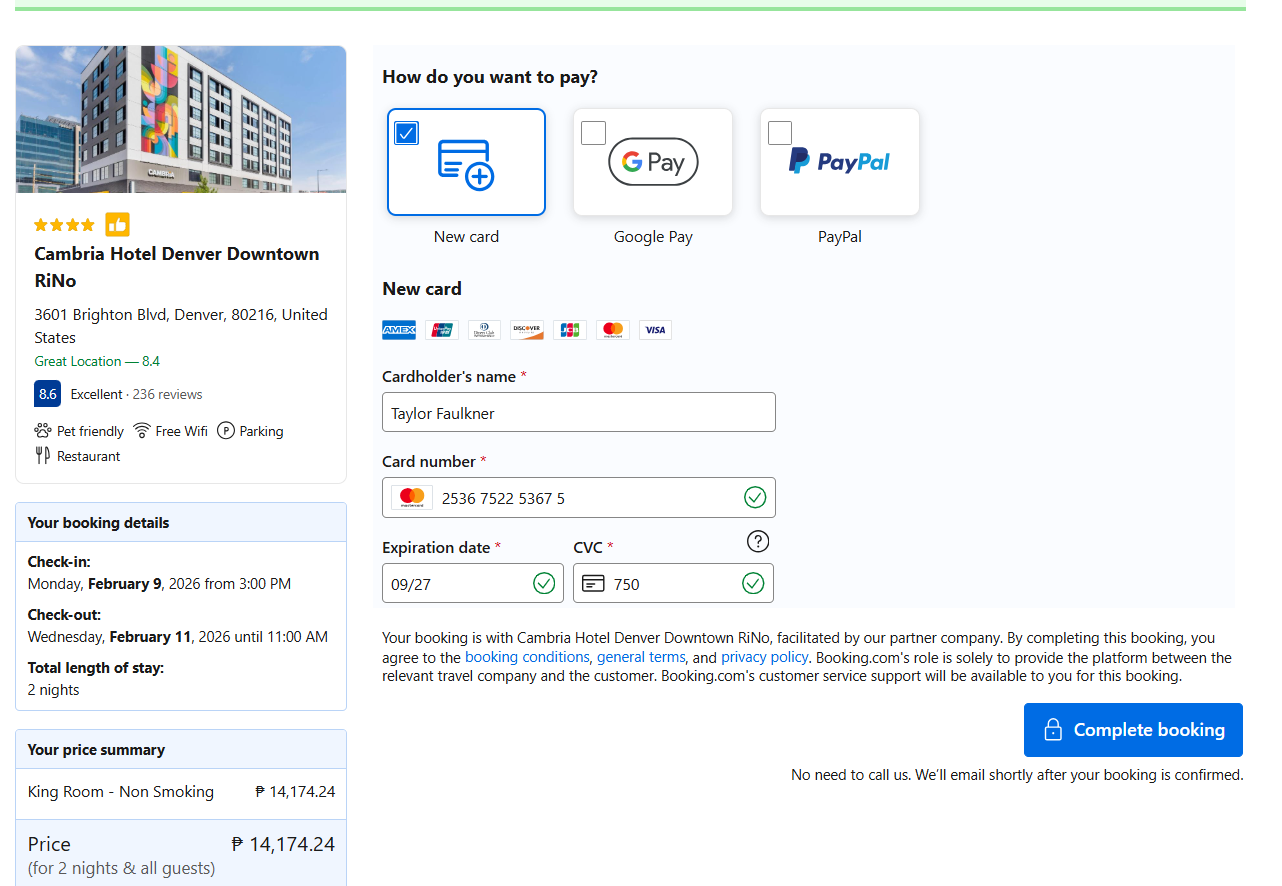This screenshot has width=1282, height=886.
Task: Click the Cambria Hotel Denver Downtown RiNo title
Action: click(177, 267)
